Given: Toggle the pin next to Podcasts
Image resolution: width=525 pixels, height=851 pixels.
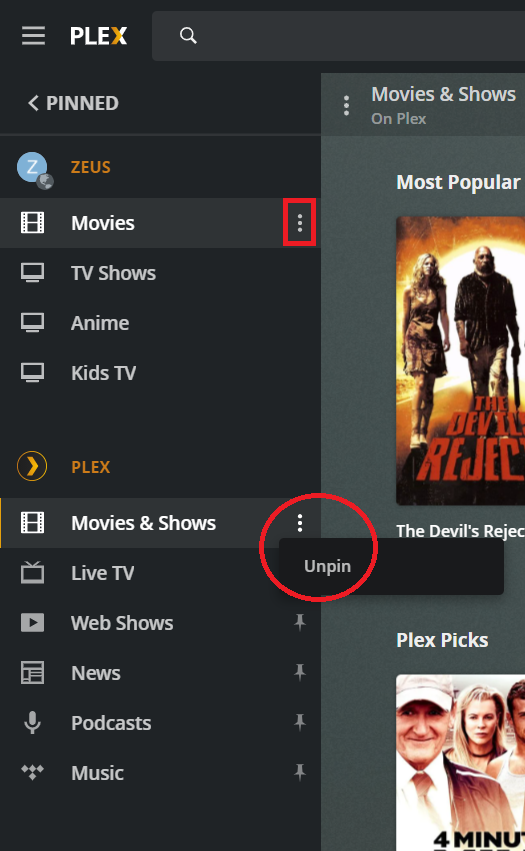Looking at the screenshot, I should click(x=300, y=722).
